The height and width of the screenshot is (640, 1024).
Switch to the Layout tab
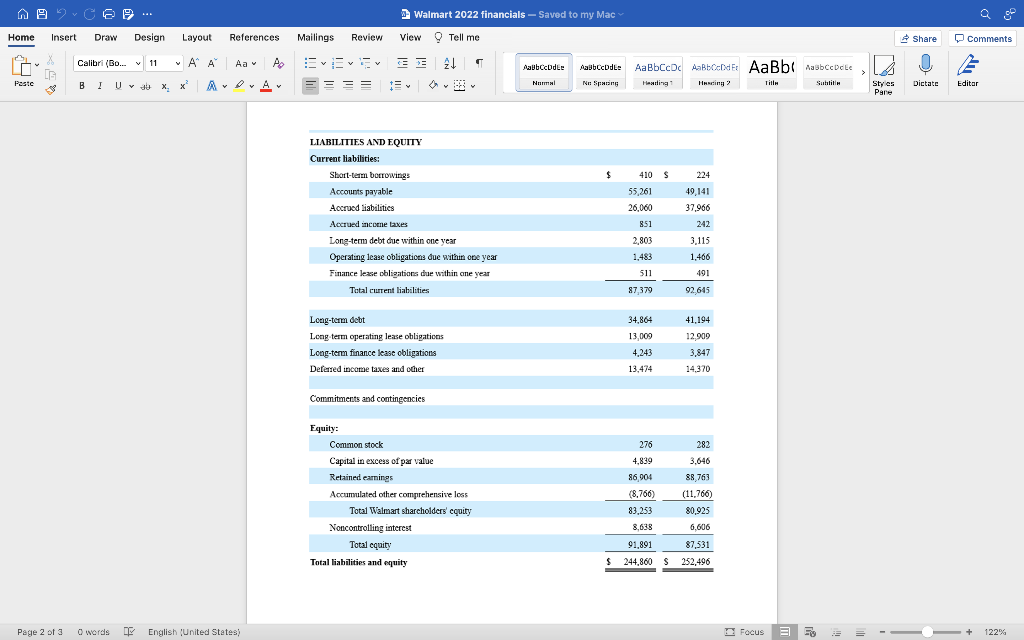(197, 37)
